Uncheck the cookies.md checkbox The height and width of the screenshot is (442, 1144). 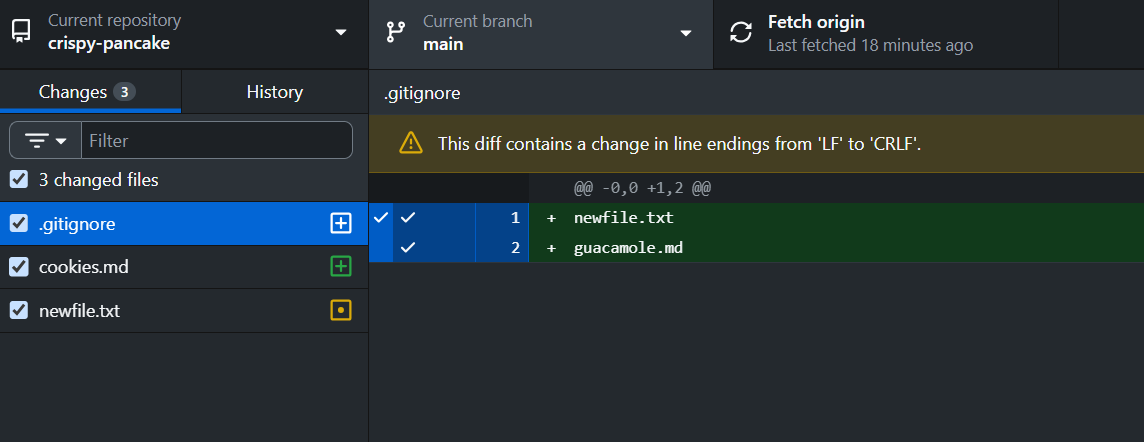(19, 267)
